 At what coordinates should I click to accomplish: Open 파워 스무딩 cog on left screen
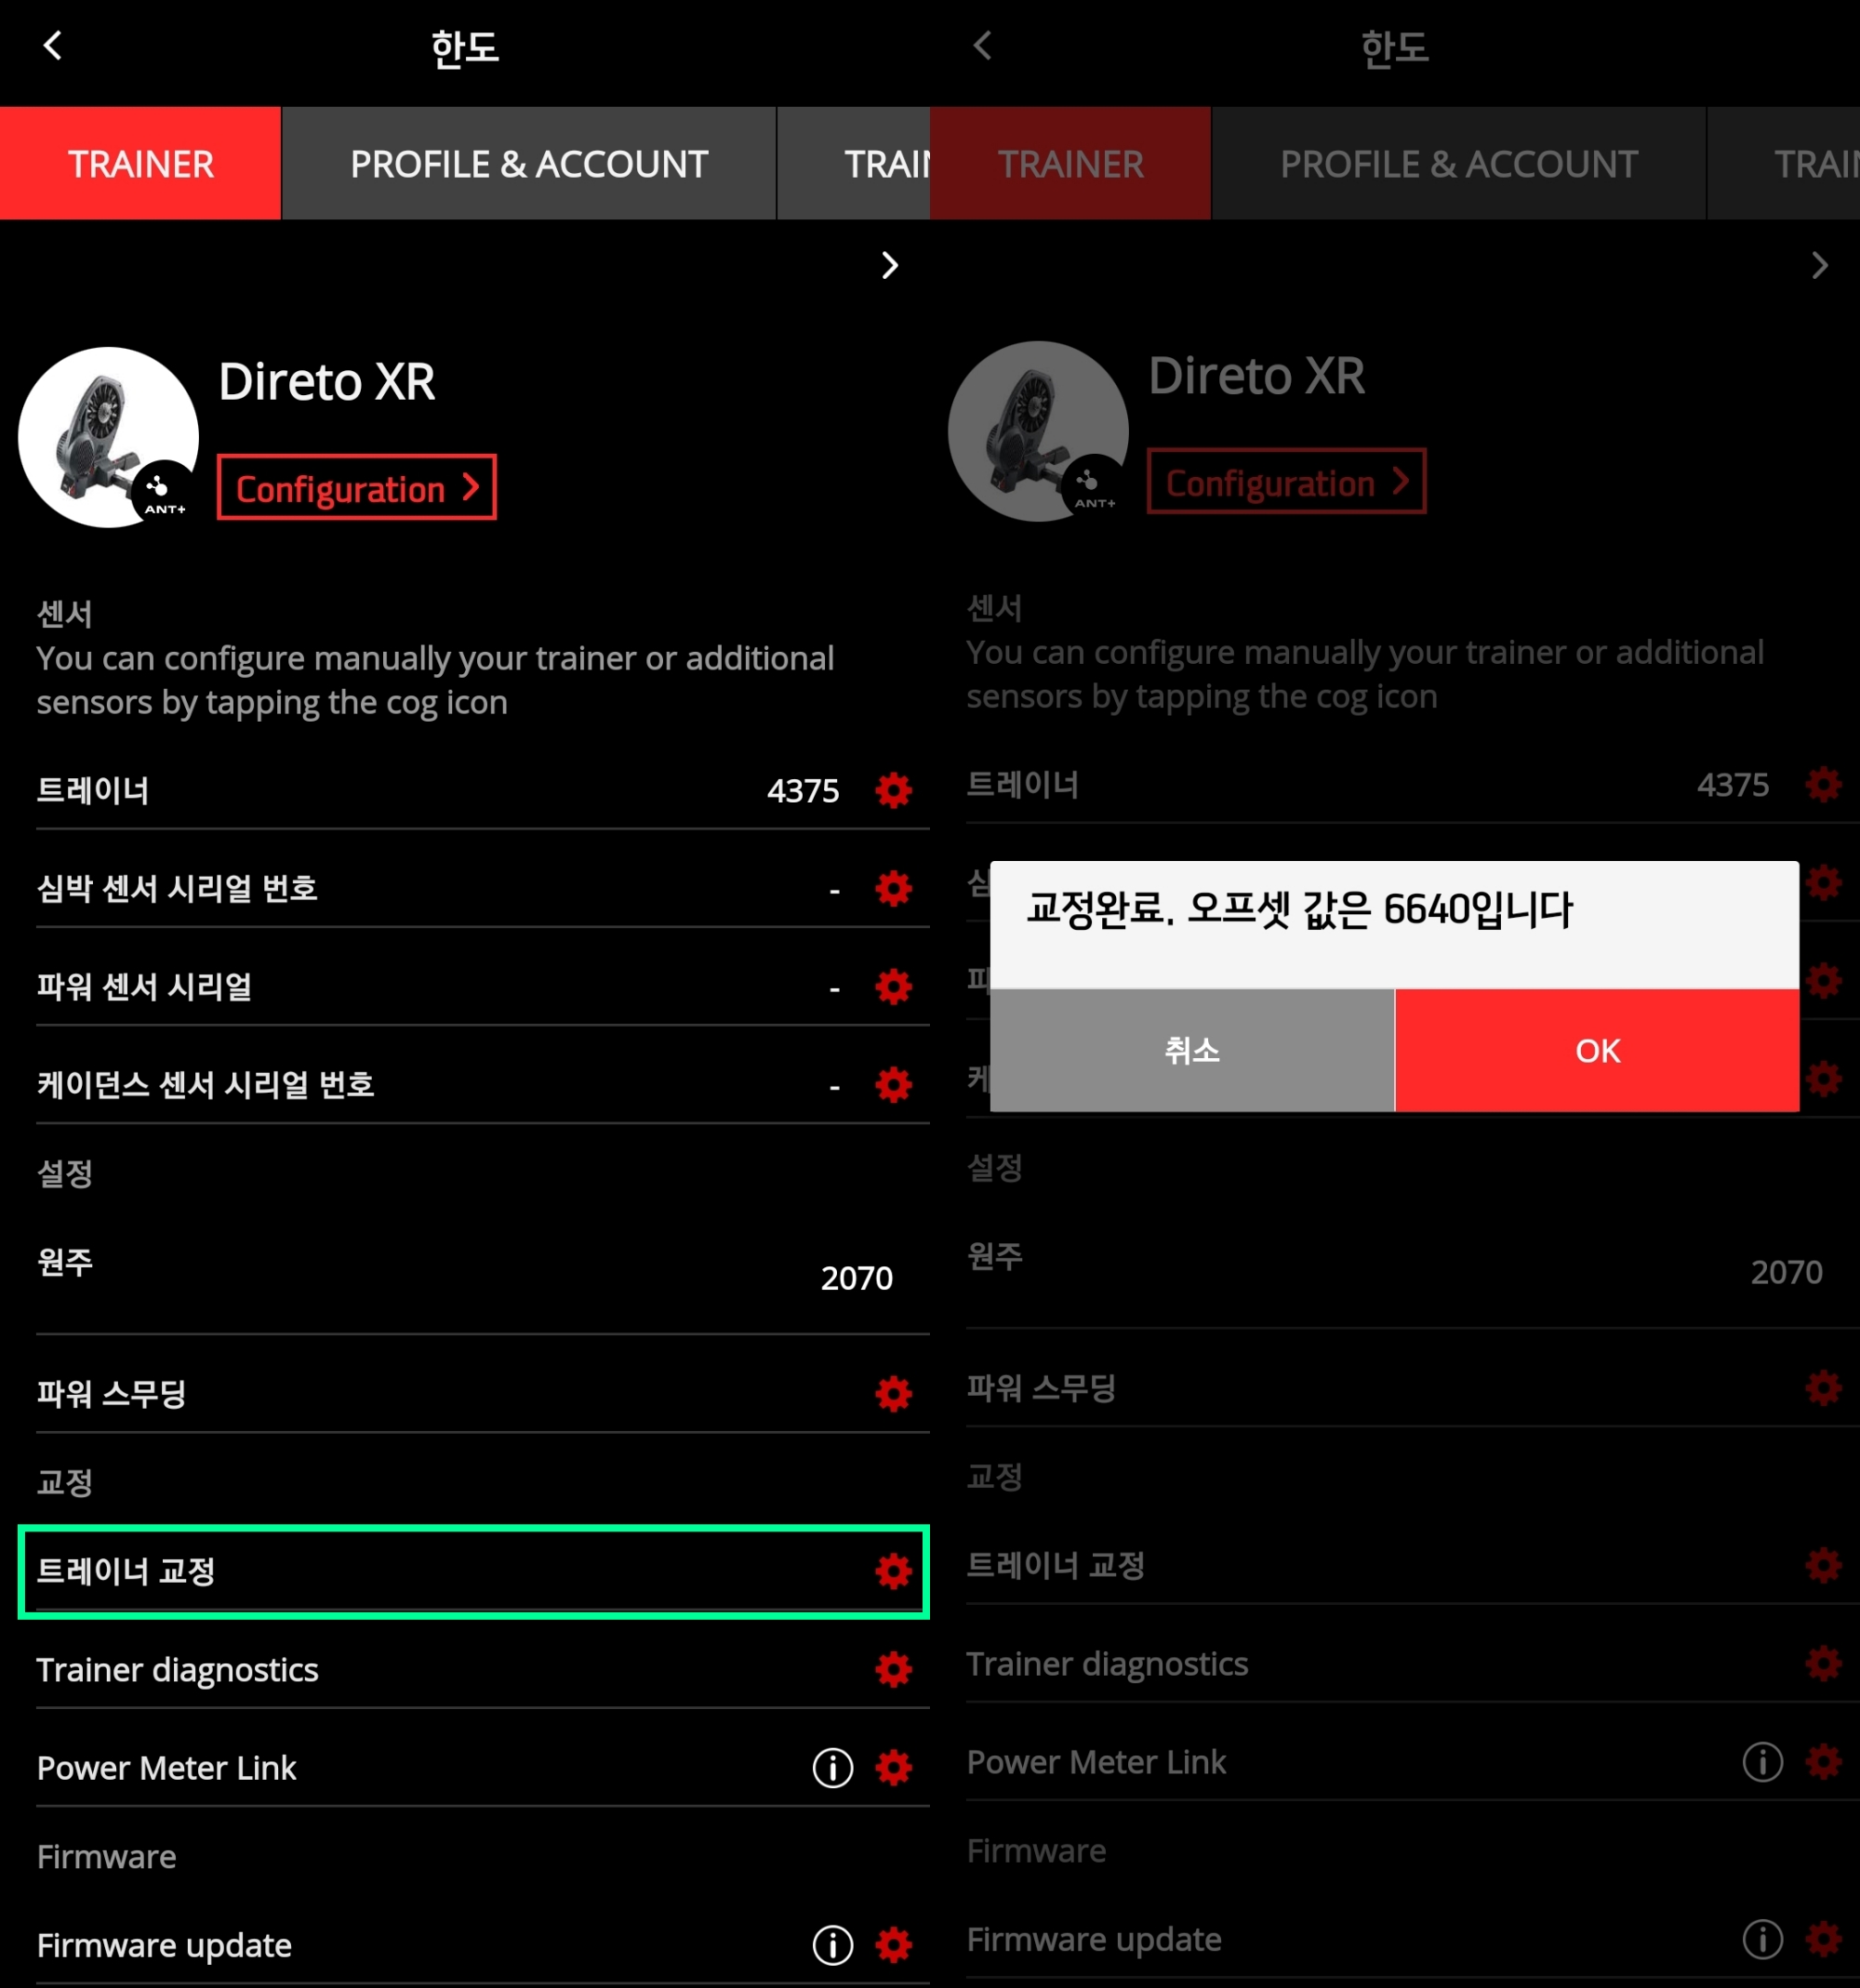click(893, 1393)
